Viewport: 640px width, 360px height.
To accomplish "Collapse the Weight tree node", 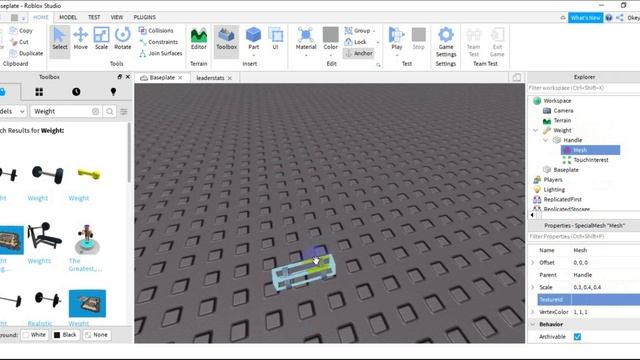I will (536, 130).
